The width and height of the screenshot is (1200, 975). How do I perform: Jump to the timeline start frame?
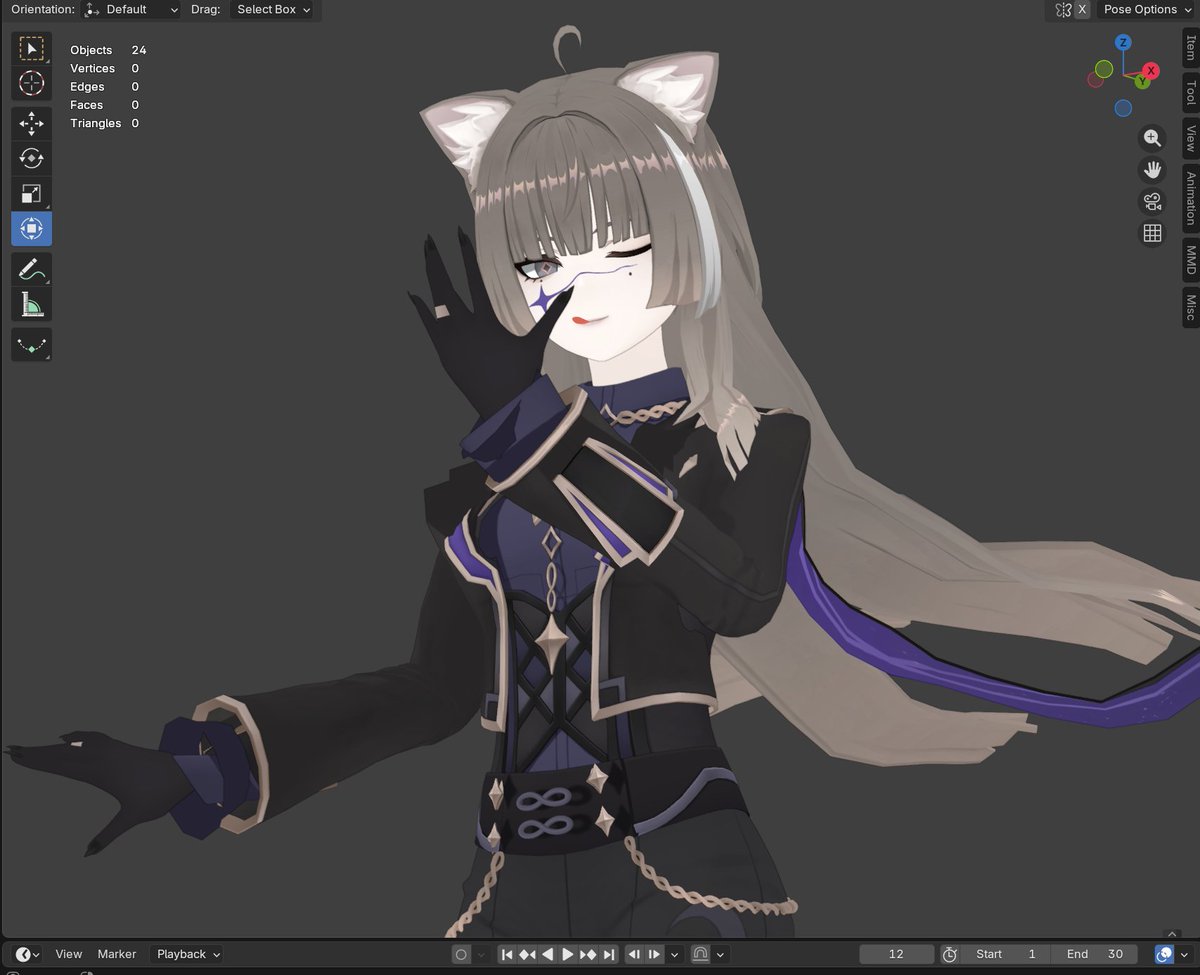click(507, 954)
